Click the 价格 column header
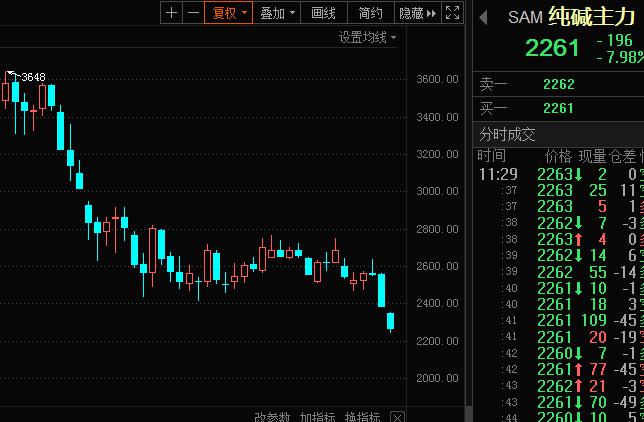Image resolution: width=644 pixels, height=422 pixels. [x=558, y=156]
